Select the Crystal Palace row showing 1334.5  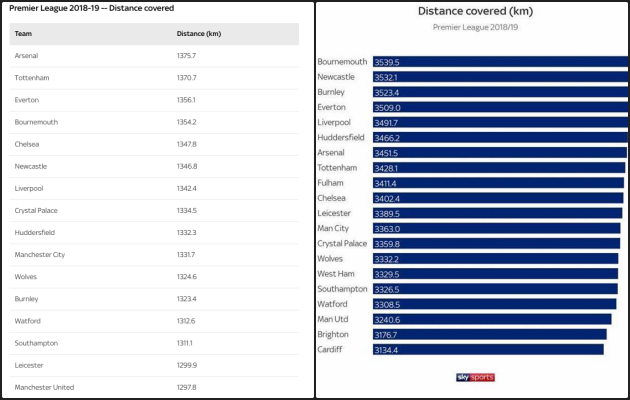[155, 210]
